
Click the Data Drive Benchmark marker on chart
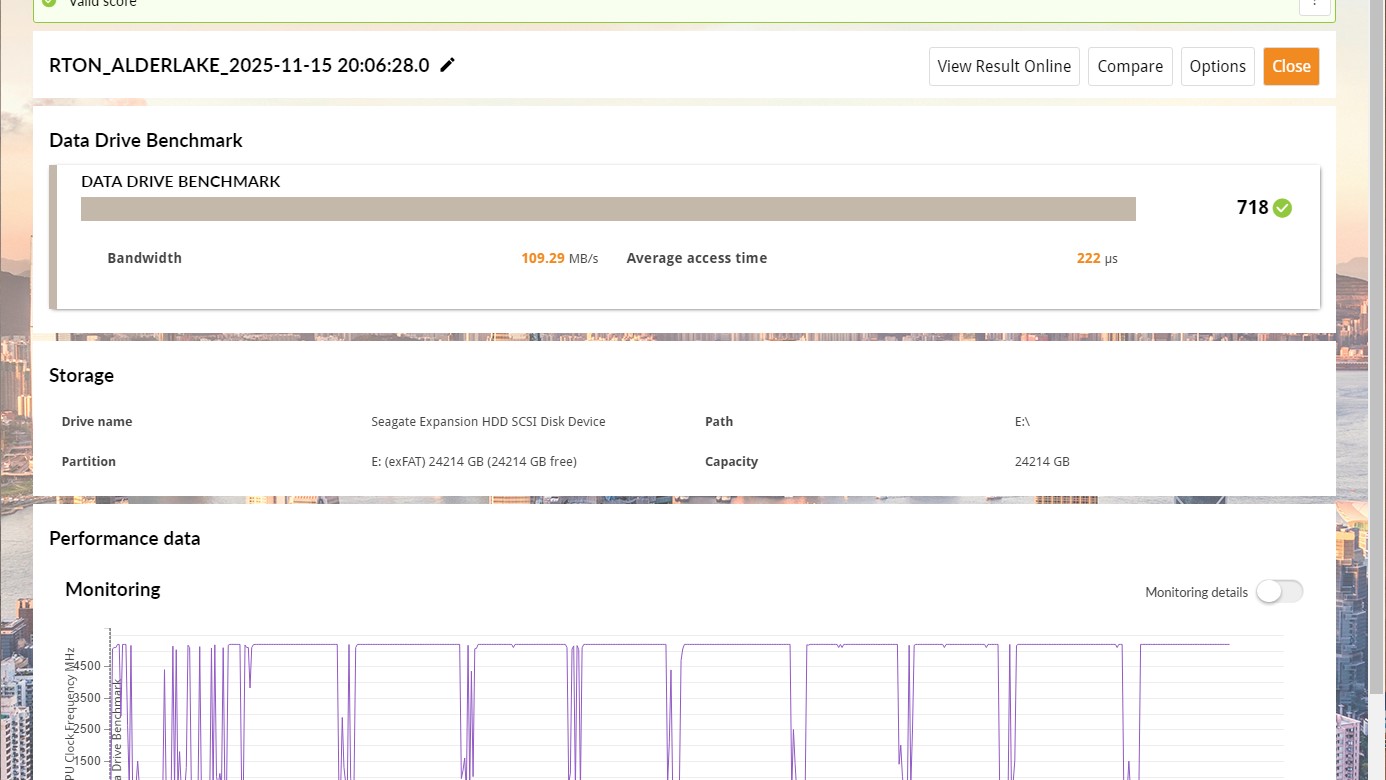pos(116,730)
